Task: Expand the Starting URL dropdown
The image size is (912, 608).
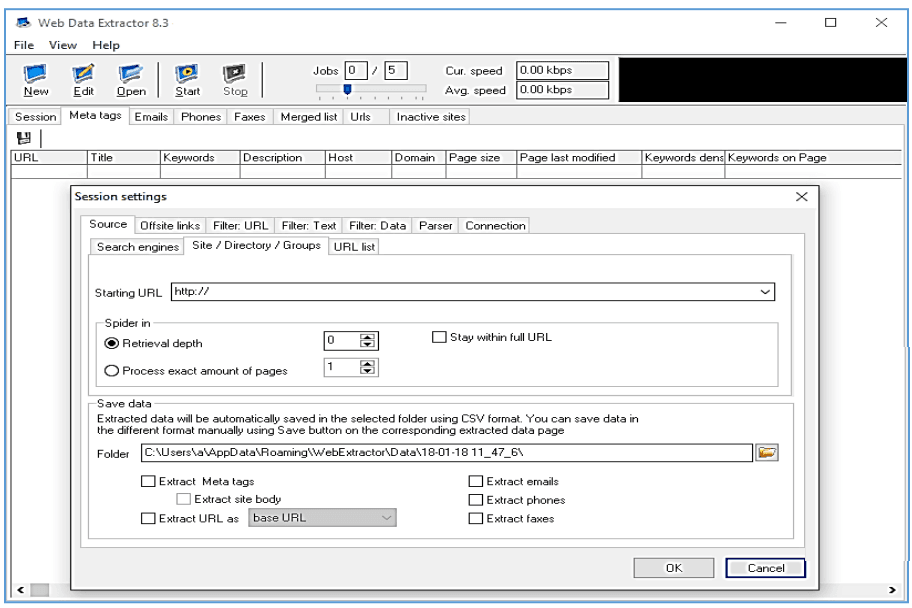Action: tap(766, 292)
